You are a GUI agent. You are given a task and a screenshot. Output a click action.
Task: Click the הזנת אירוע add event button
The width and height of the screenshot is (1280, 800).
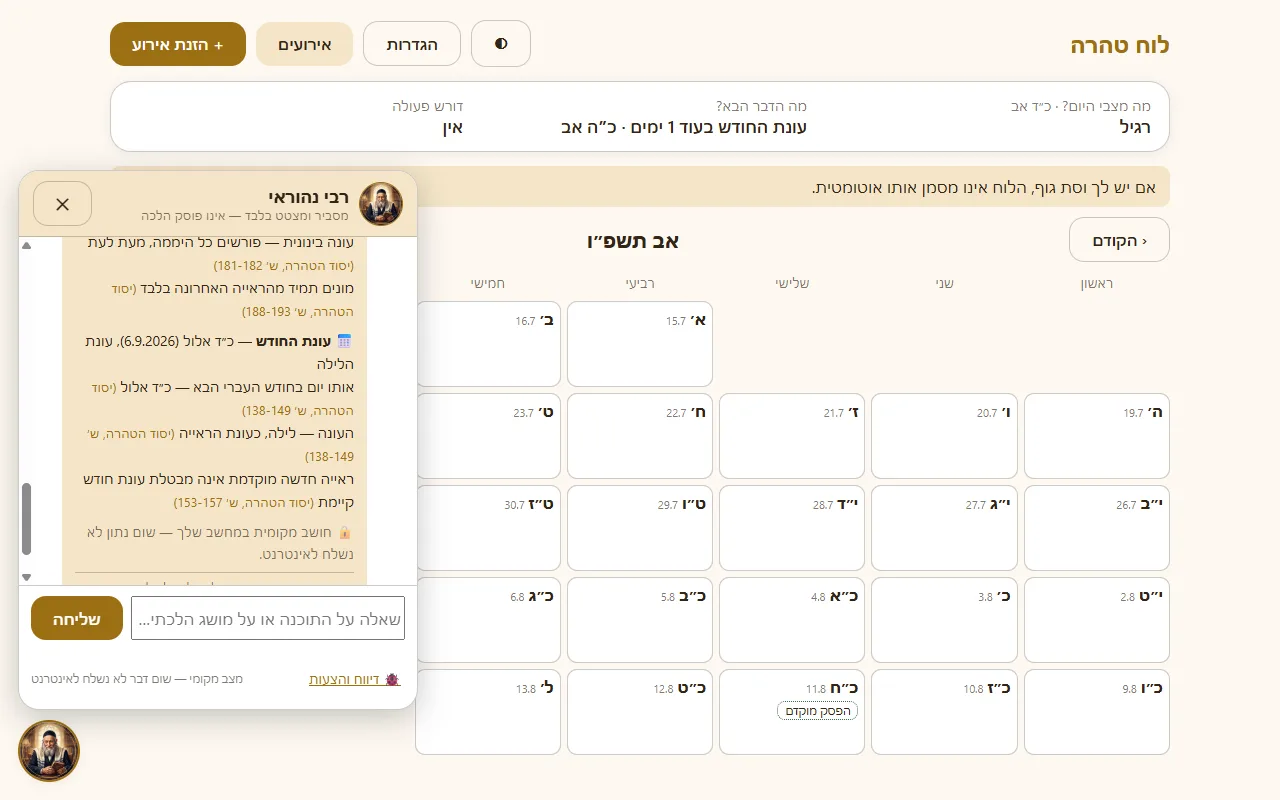tap(178, 44)
